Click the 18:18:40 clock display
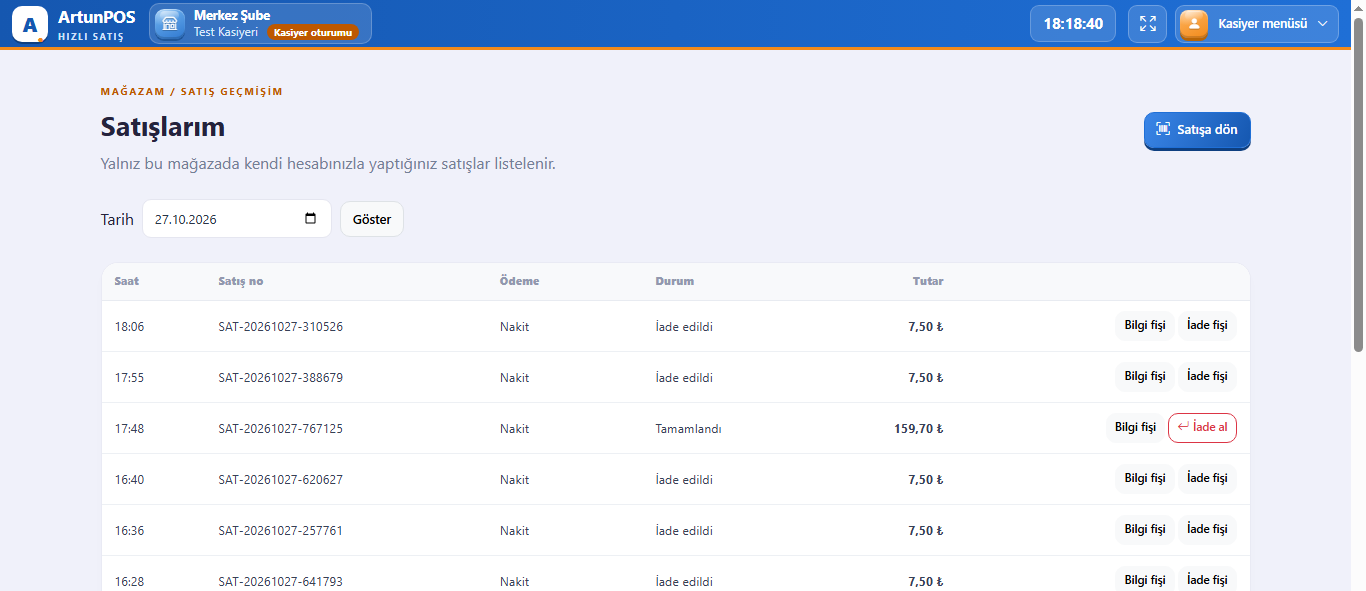The width and height of the screenshot is (1366, 591). coord(1073,24)
